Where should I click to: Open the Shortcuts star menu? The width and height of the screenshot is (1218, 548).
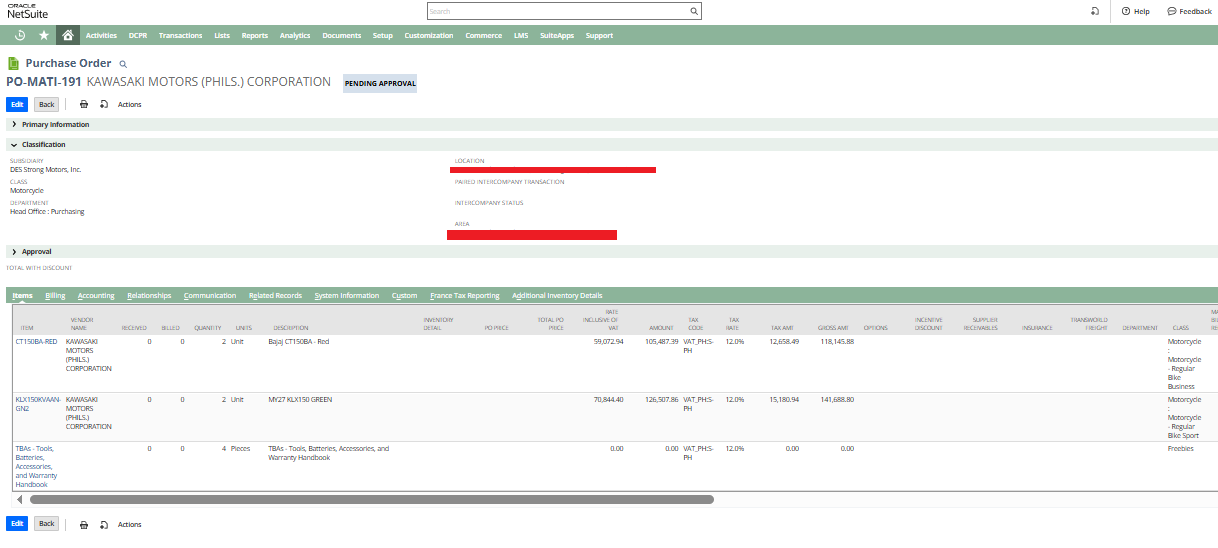(x=44, y=35)
